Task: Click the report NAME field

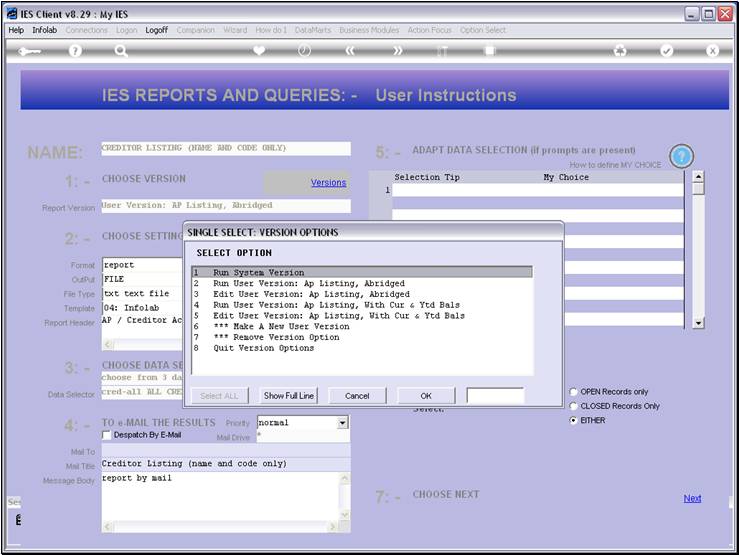Action: pos(226,148)
